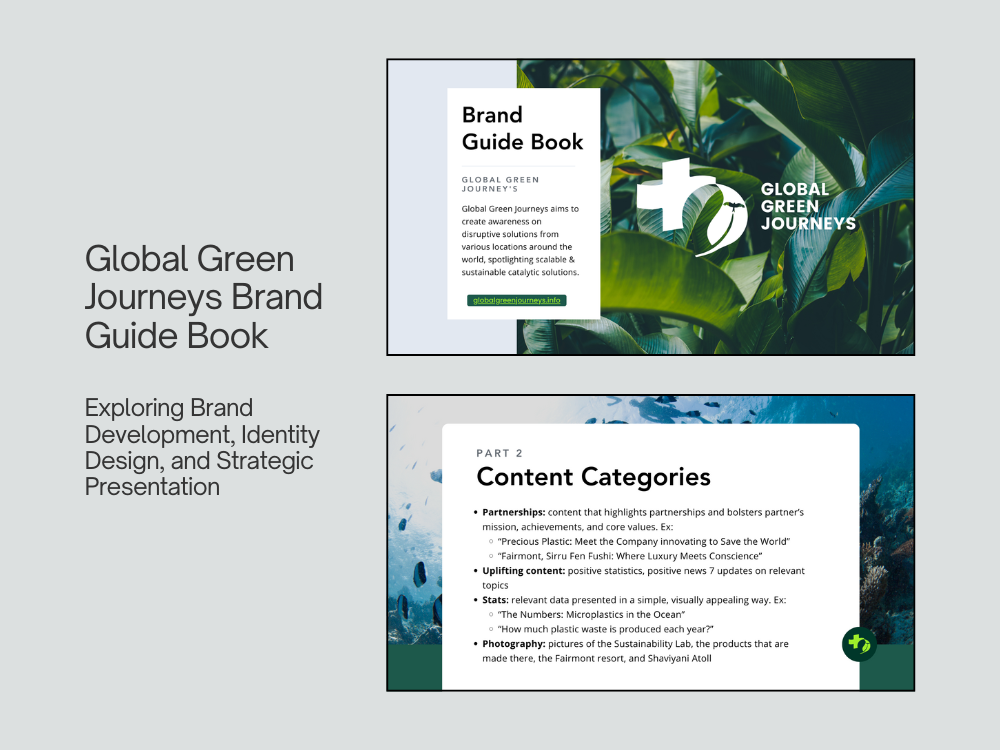
Task: Click the 'PART 2' label
Action: [499, 453]
